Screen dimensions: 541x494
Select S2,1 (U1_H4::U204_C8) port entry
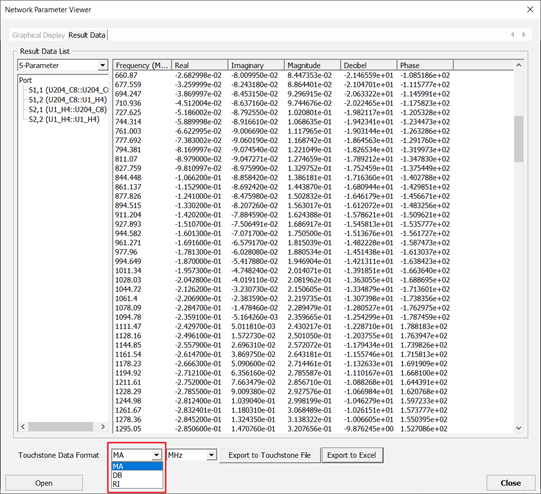[x=68, y=110]
